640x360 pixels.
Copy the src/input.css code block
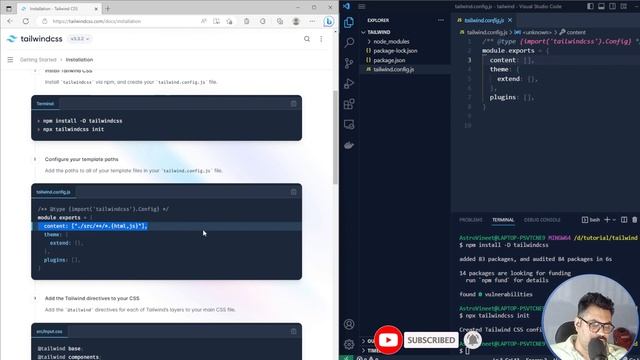(x=293, y=331)
